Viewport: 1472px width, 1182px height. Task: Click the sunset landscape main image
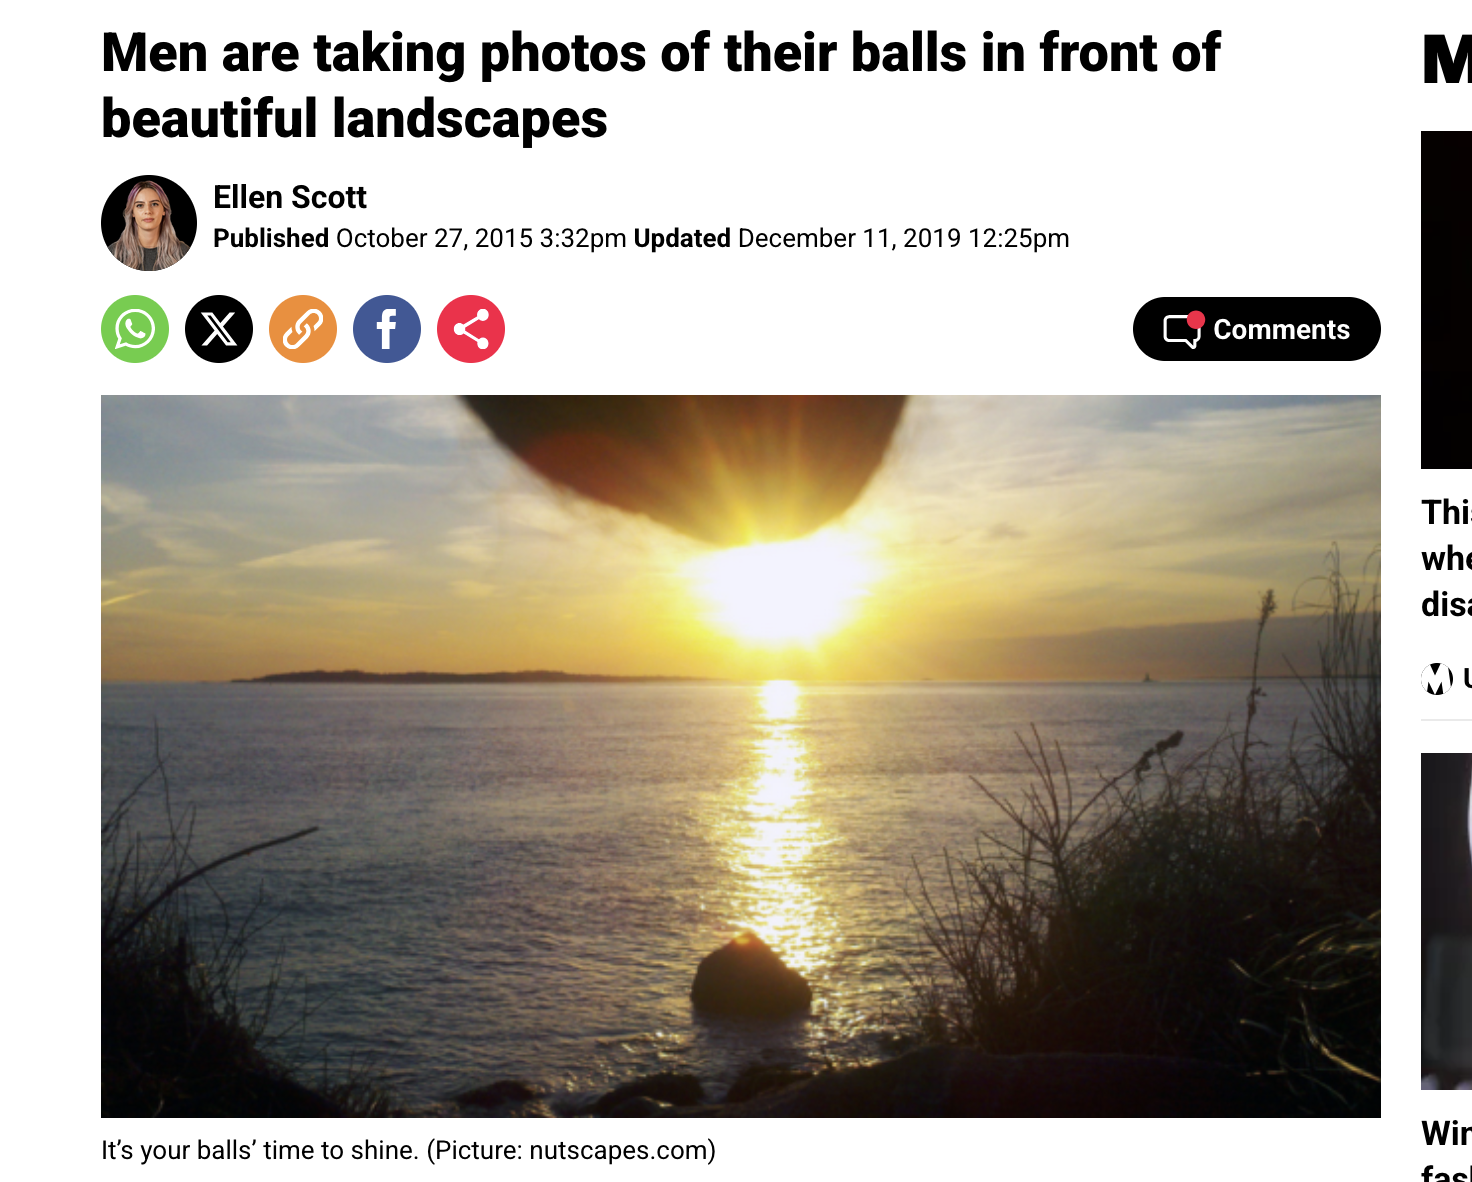click(741, 756)
